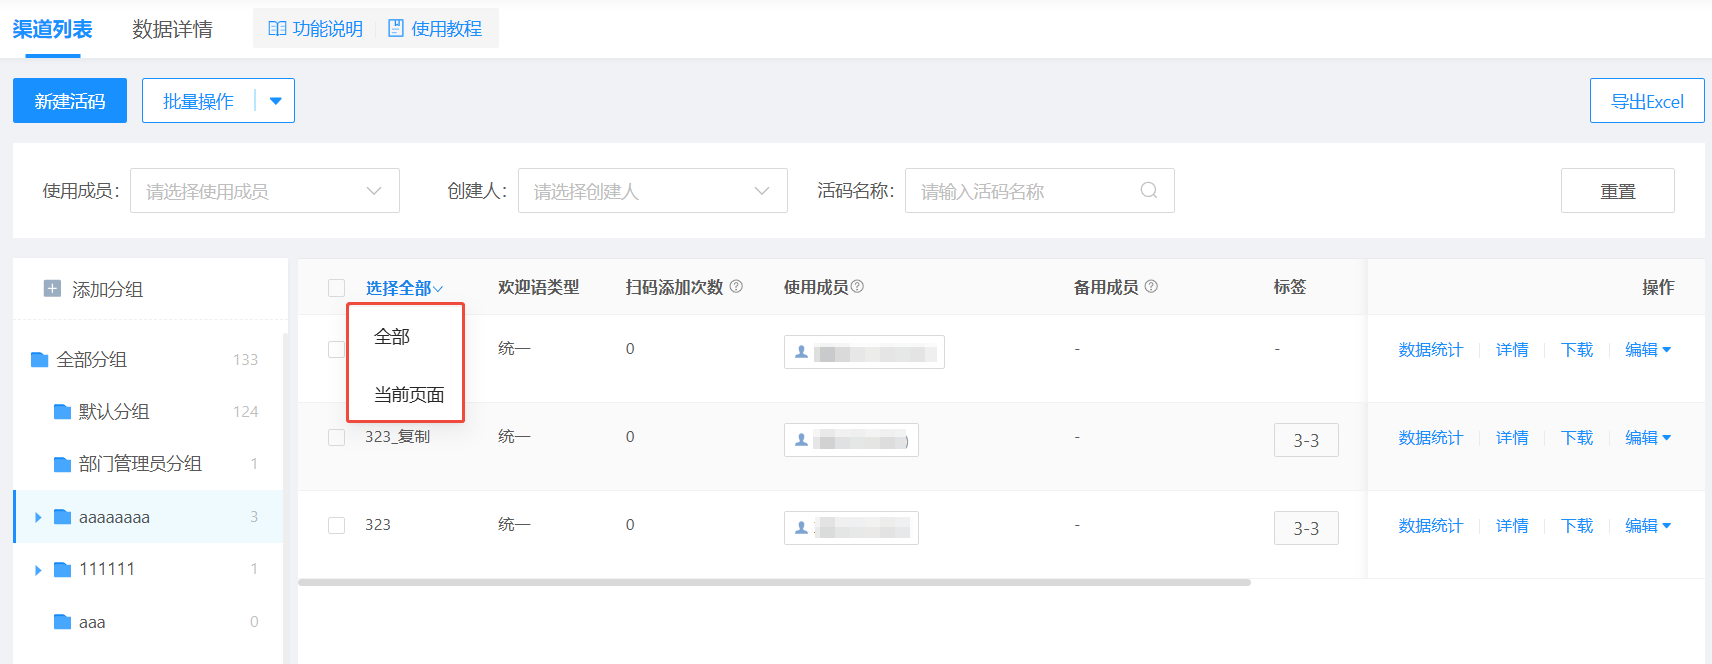Click the 部门管理员分组 folder icon
This screenshot has width=1712, height=664.
[x=62, y=463]
